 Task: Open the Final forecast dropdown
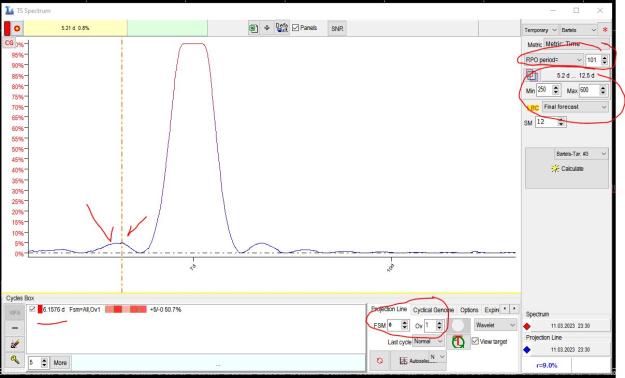pos(575,107)
